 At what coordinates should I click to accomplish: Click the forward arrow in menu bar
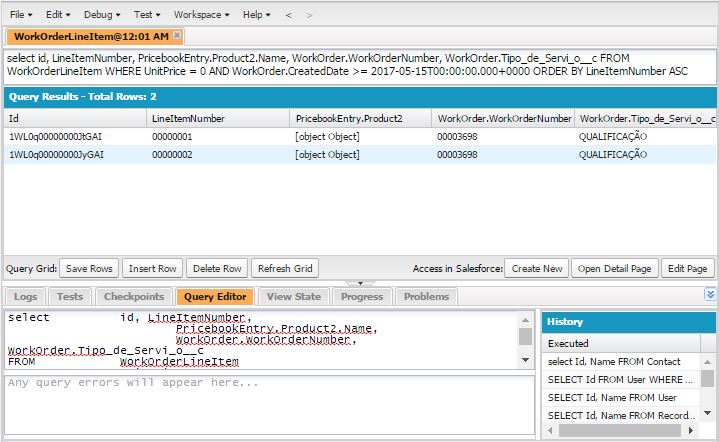308,15
